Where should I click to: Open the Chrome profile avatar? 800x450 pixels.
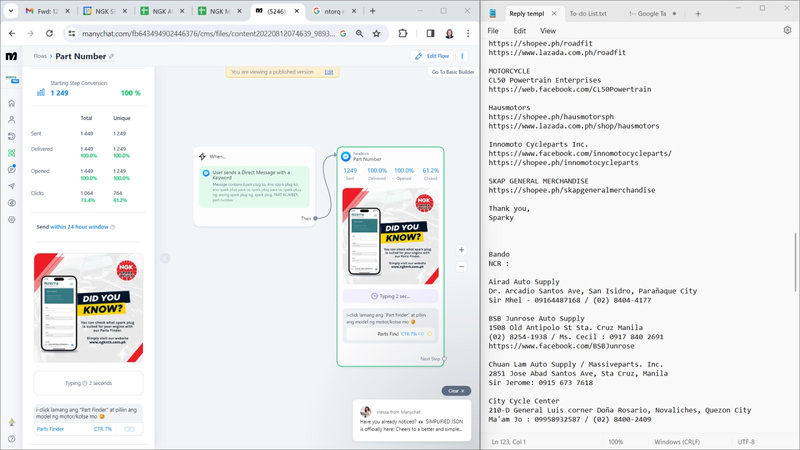tap(449, 33)
